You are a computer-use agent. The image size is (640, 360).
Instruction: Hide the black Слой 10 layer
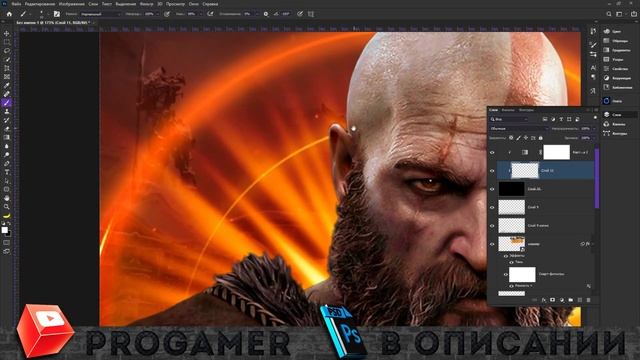[x=492, y=189]
